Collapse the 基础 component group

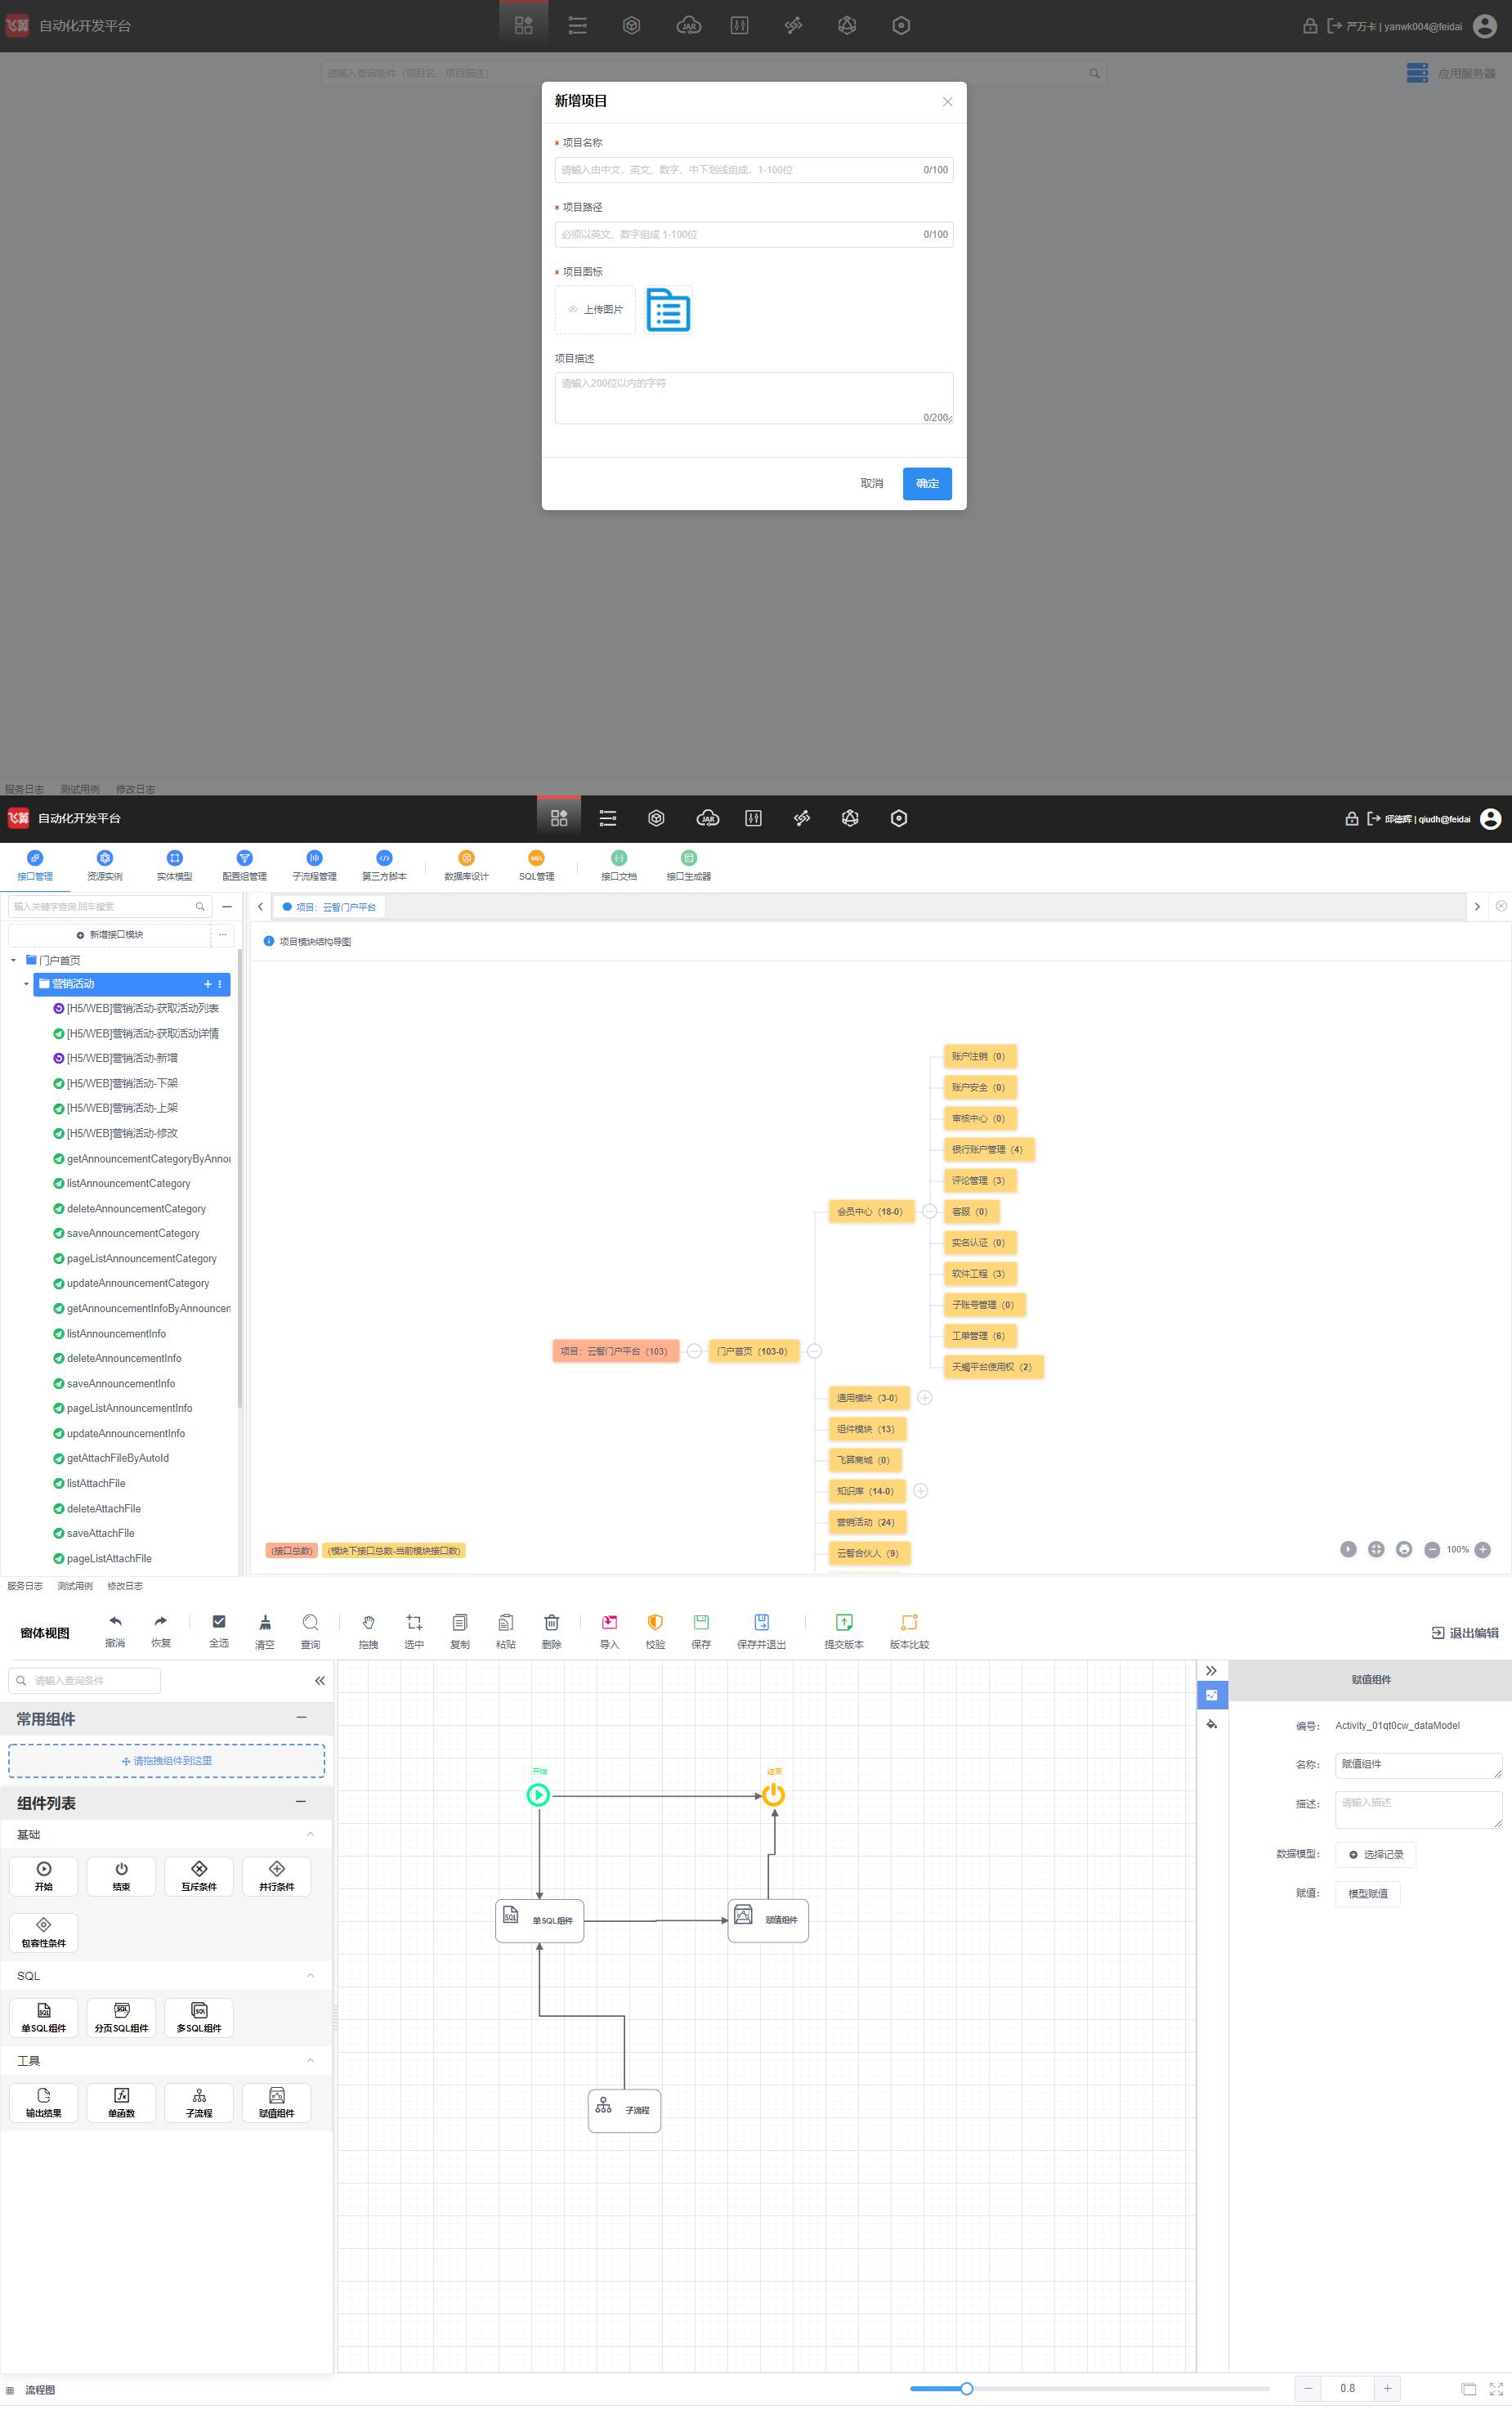(310, 1834)
